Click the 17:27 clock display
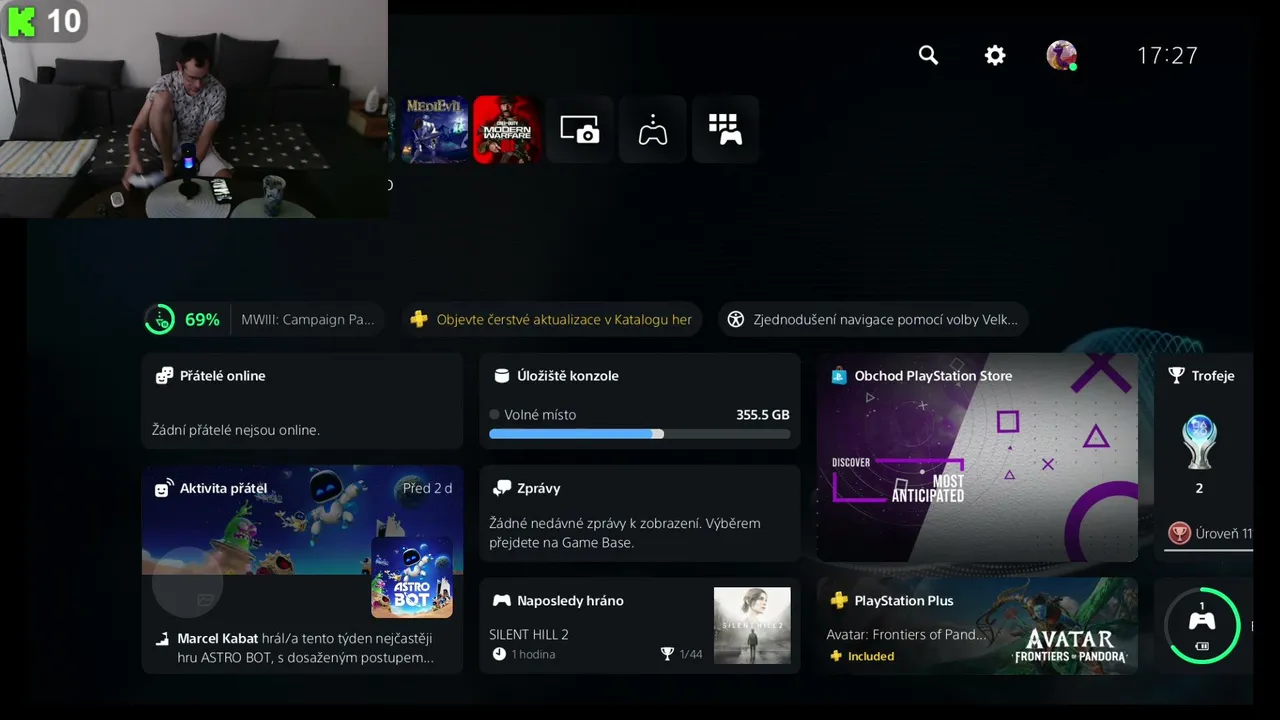The height and width of the screenshot is (720, 1280). tap(1167, 56)
